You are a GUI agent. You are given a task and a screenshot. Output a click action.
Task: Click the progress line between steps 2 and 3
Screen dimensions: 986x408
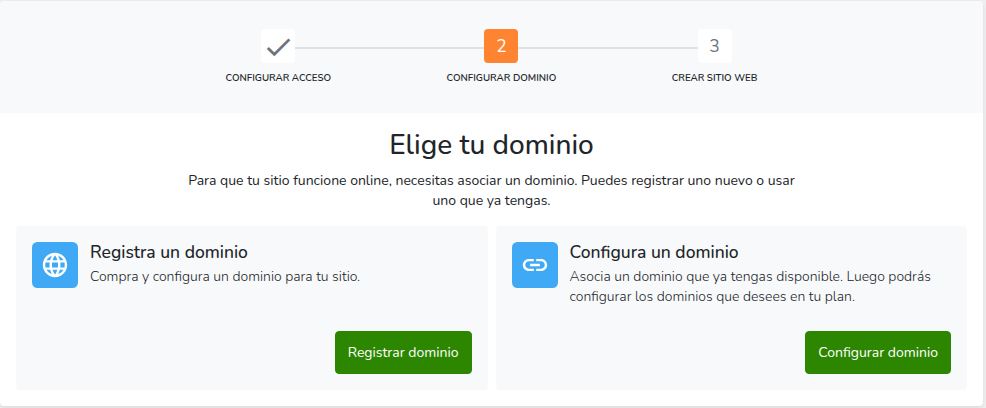coord(607,47)
